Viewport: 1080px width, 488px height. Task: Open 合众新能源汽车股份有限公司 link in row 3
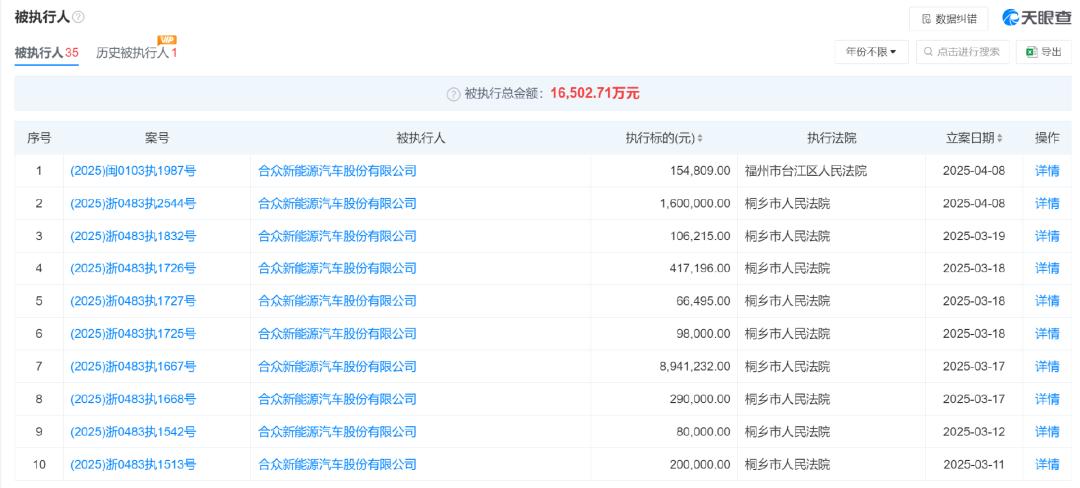337,236
